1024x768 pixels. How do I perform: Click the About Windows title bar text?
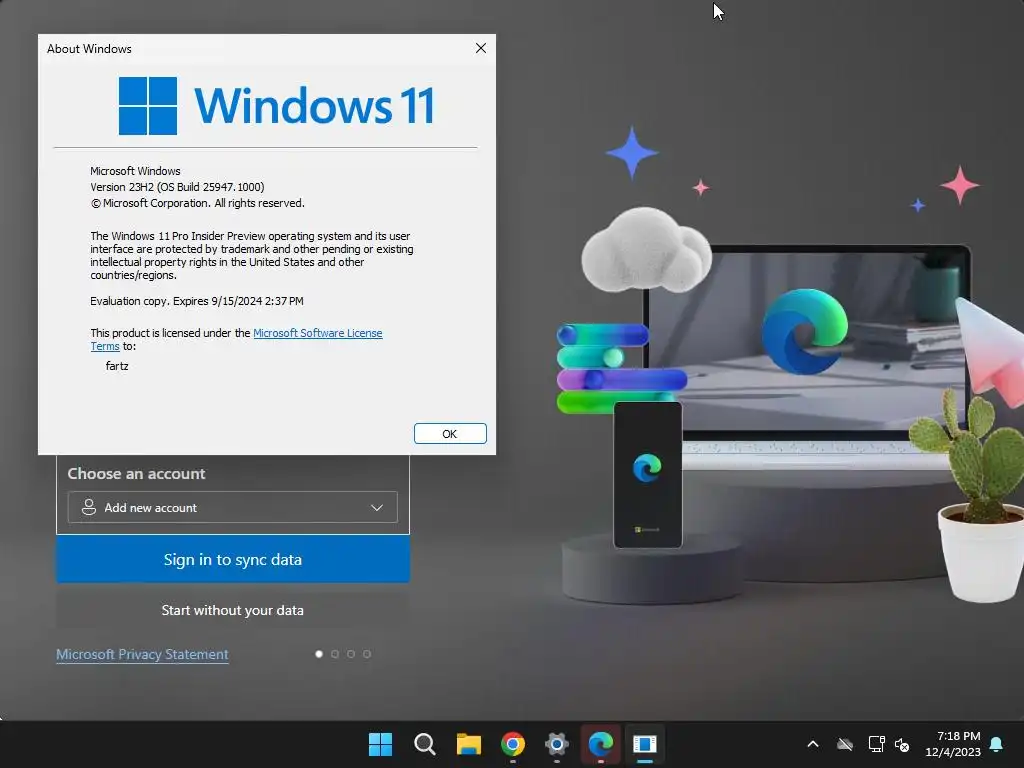(89, 49)
